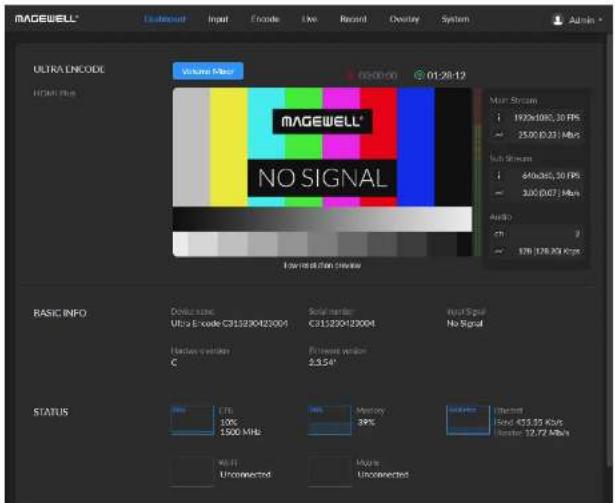This screenshot has width=615, height=503.
Task: Click the 1920x1080, 30 FPS value
Action: click(546, 117)
